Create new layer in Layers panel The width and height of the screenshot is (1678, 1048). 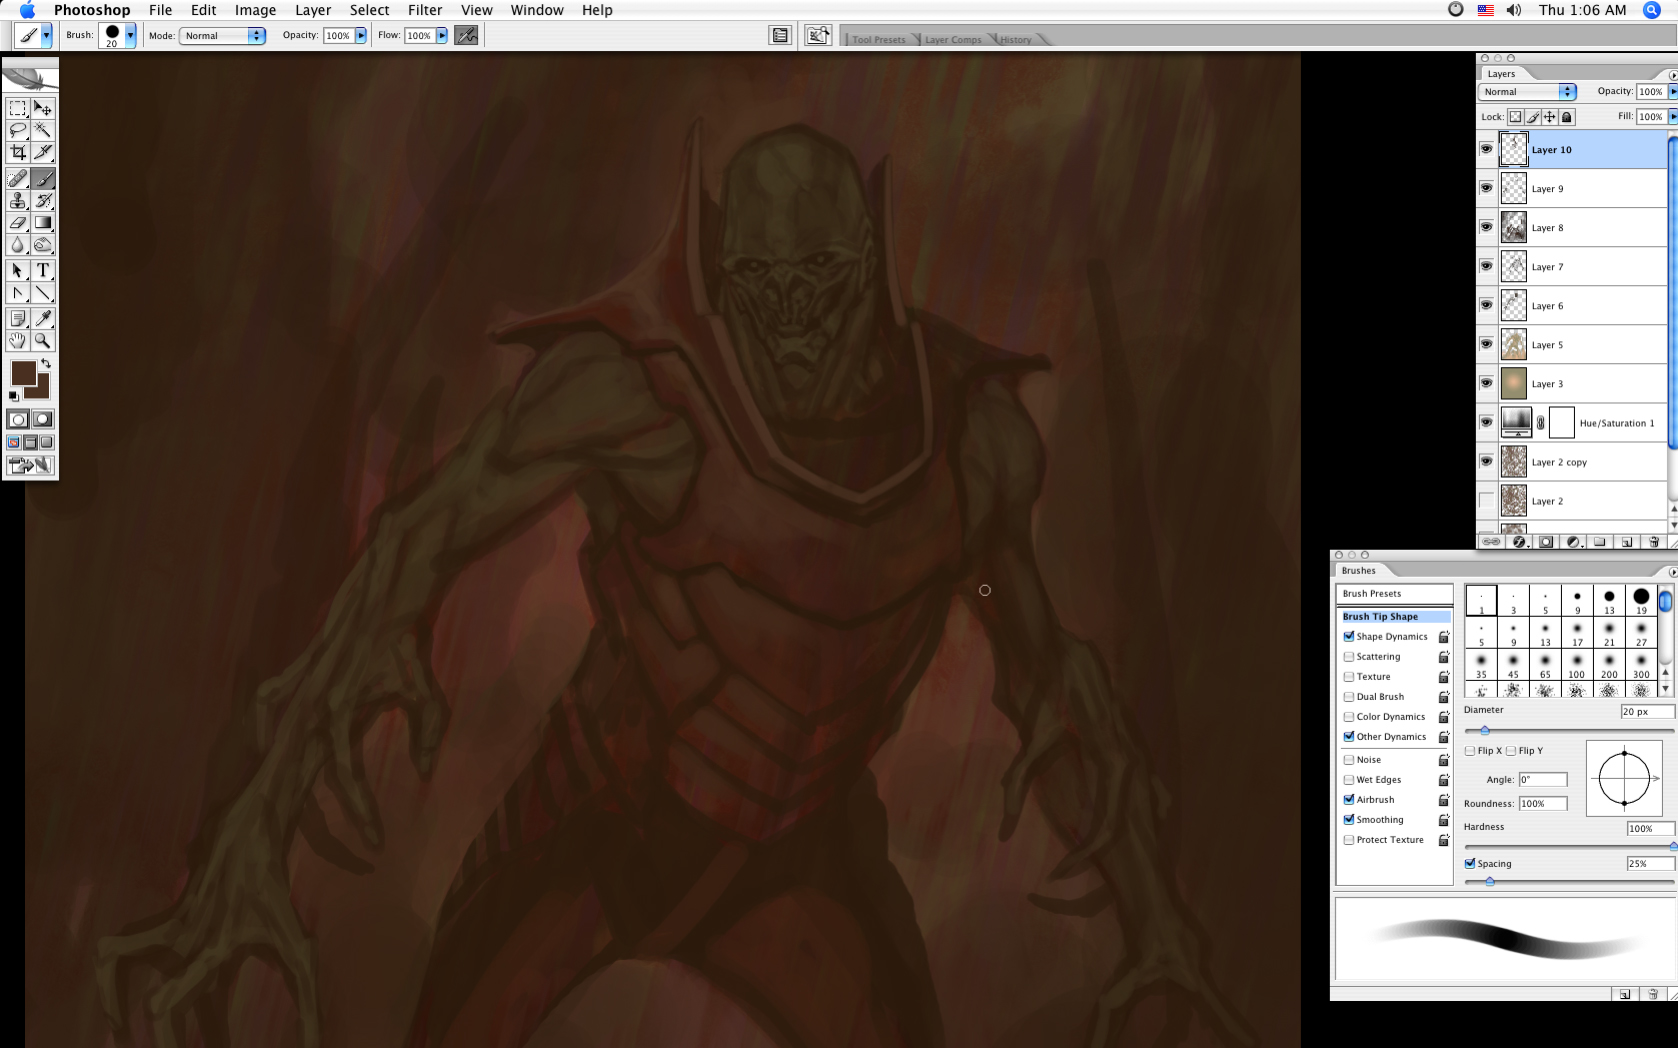click(x=1626, y=542)
